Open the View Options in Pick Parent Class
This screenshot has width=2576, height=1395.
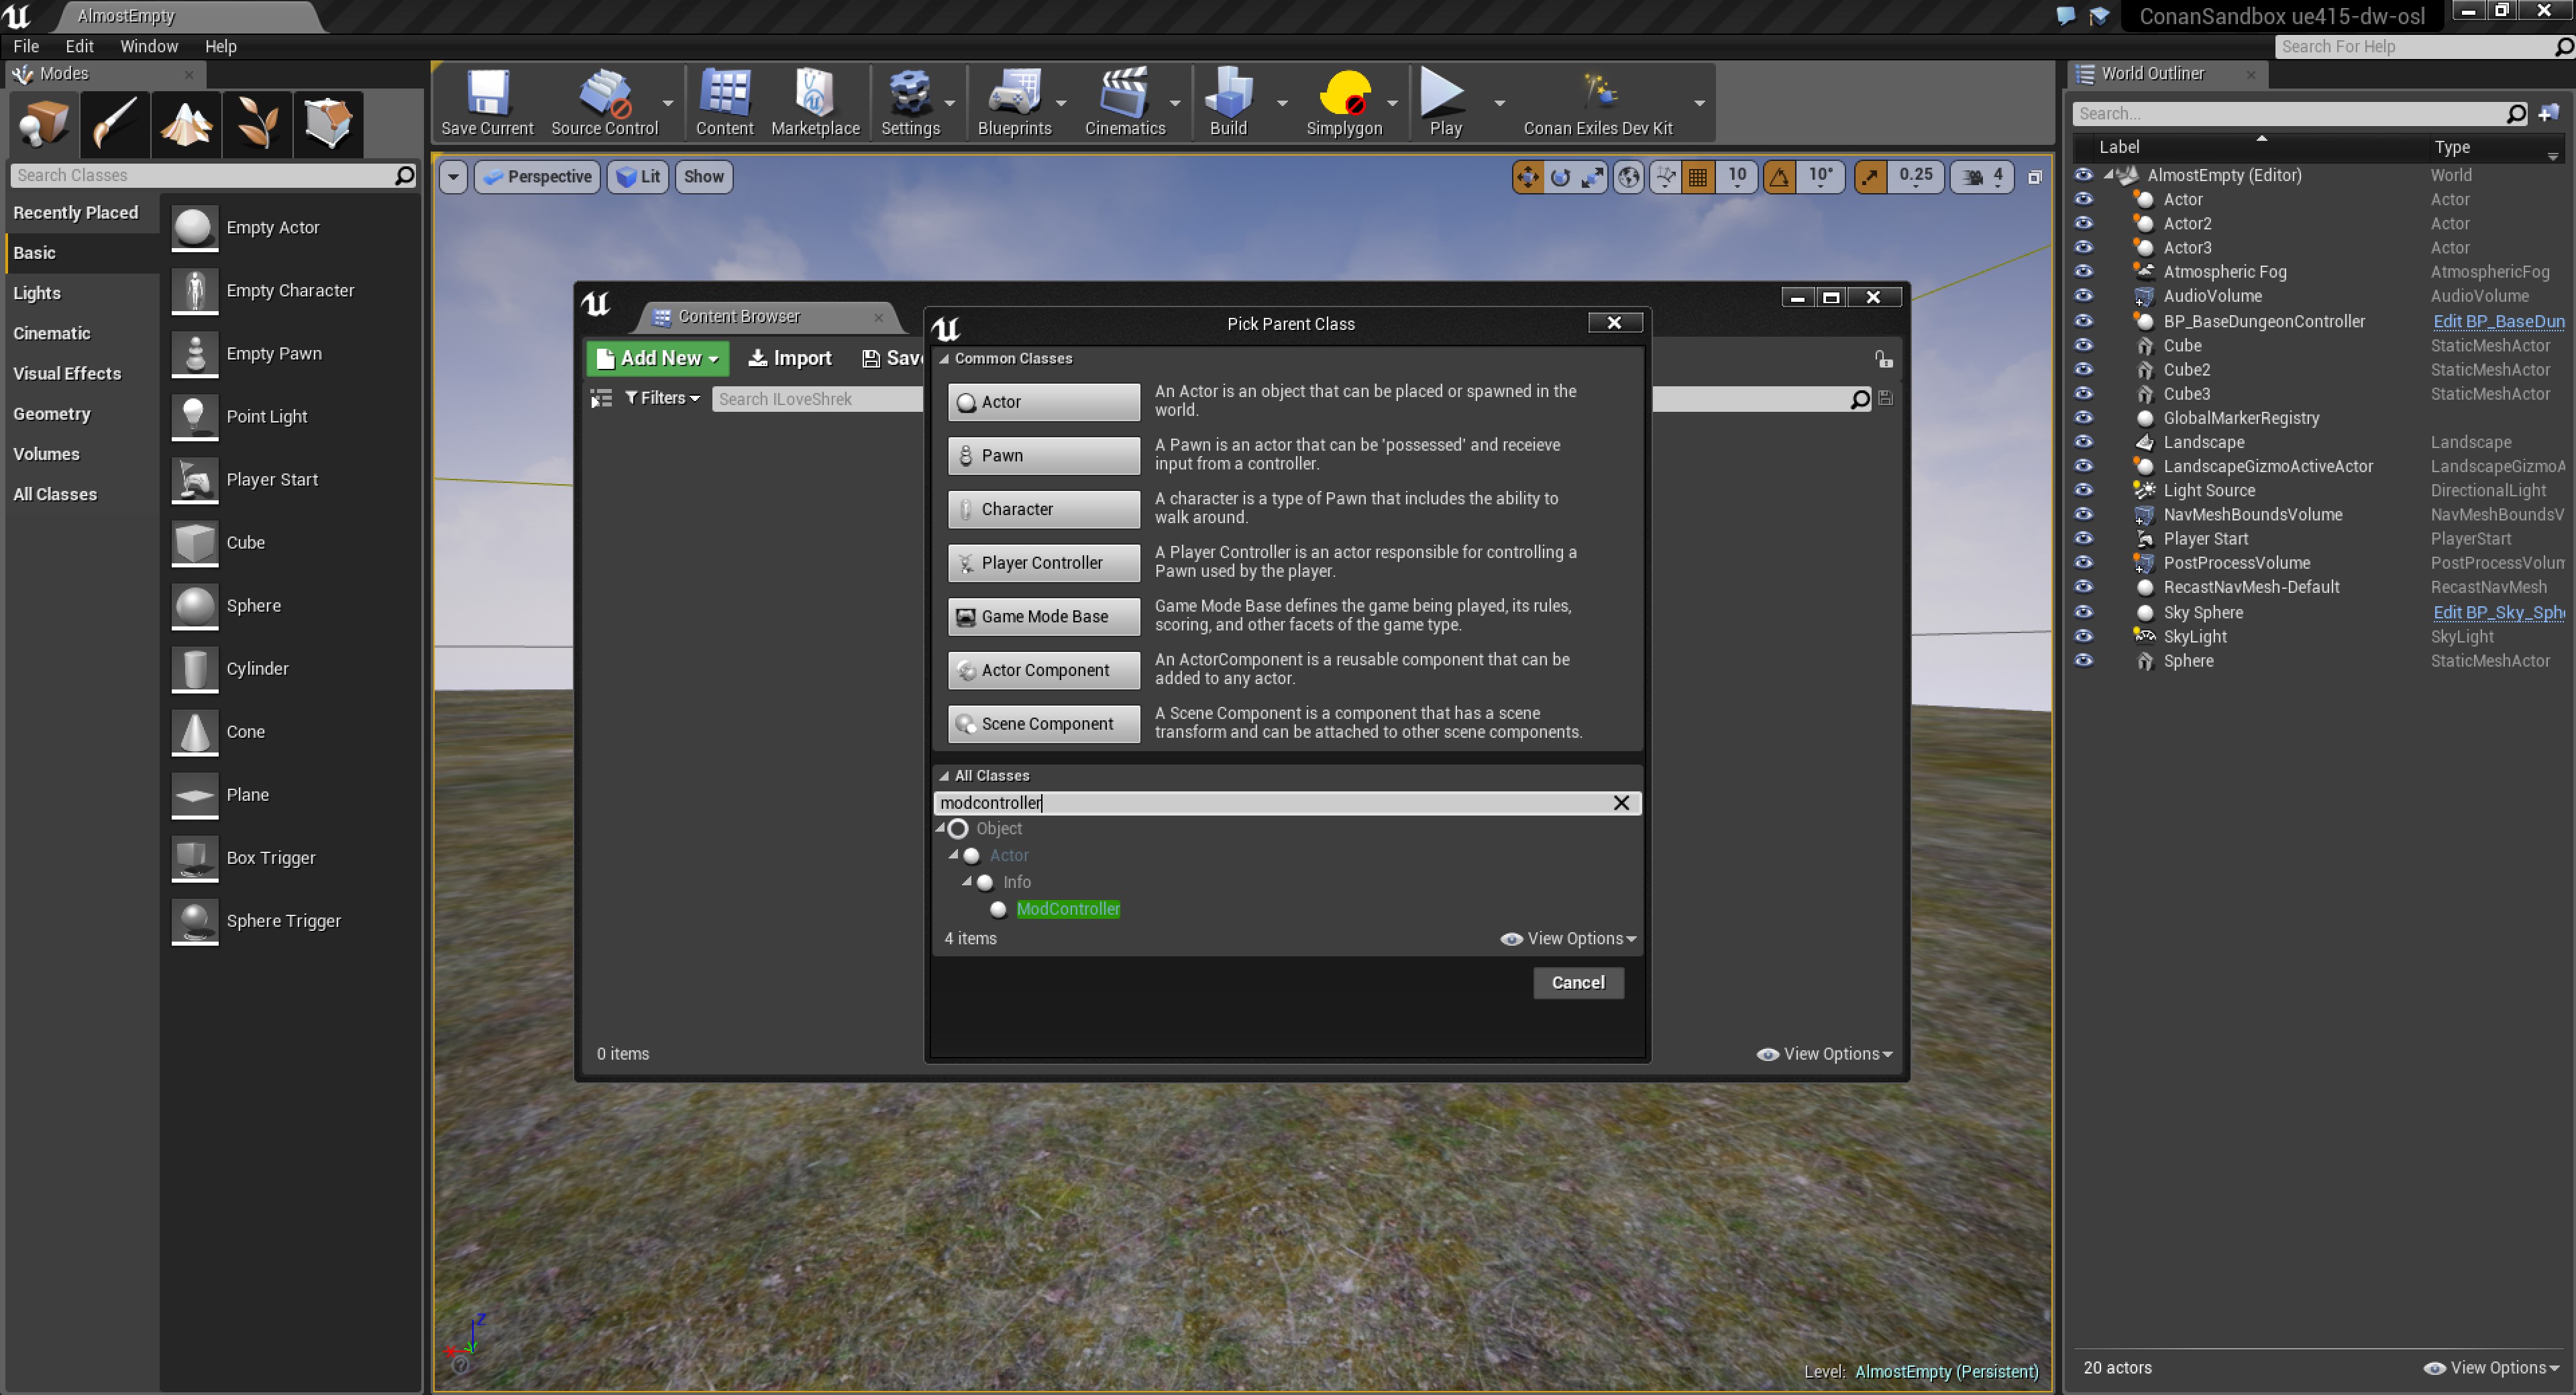[1568, 938]
